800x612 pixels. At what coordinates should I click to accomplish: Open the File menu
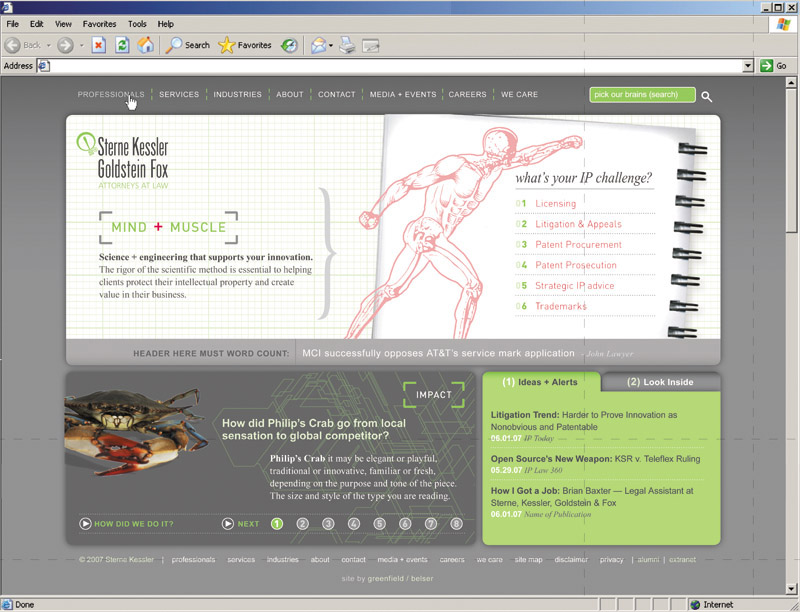(12, 24)
